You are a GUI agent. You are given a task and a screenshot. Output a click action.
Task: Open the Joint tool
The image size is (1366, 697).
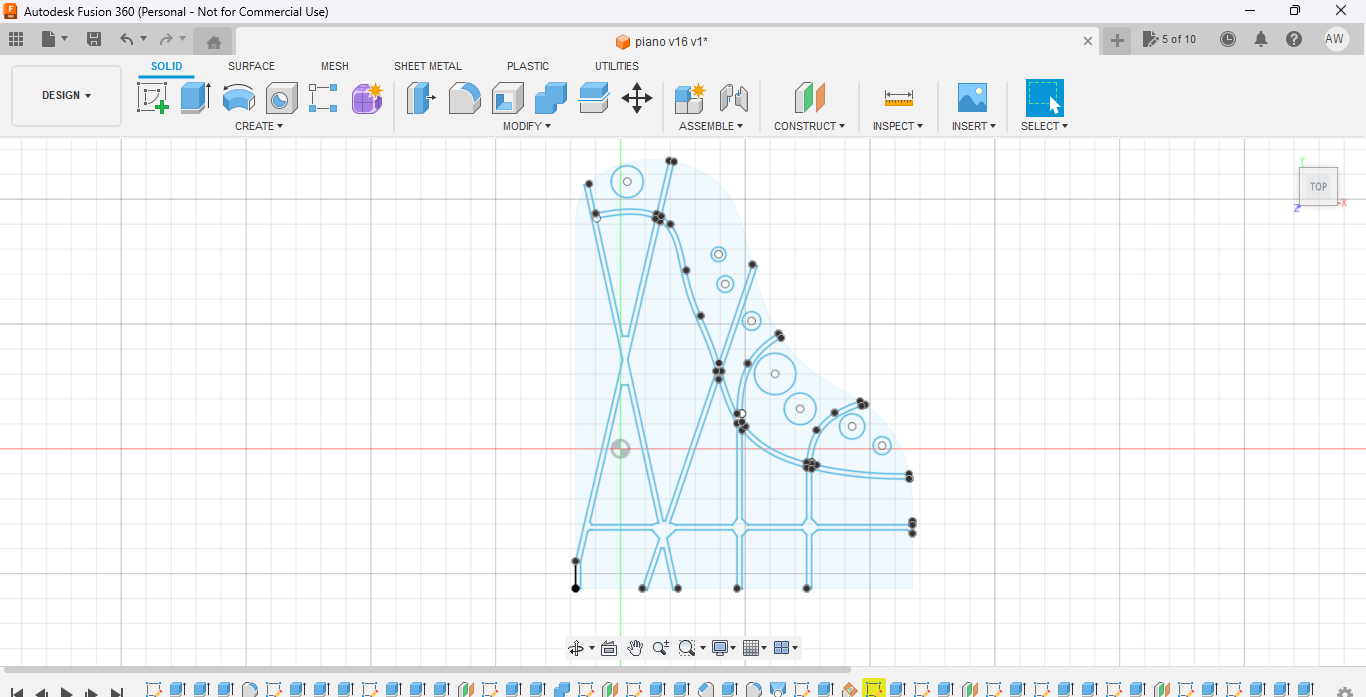(733, 98)
